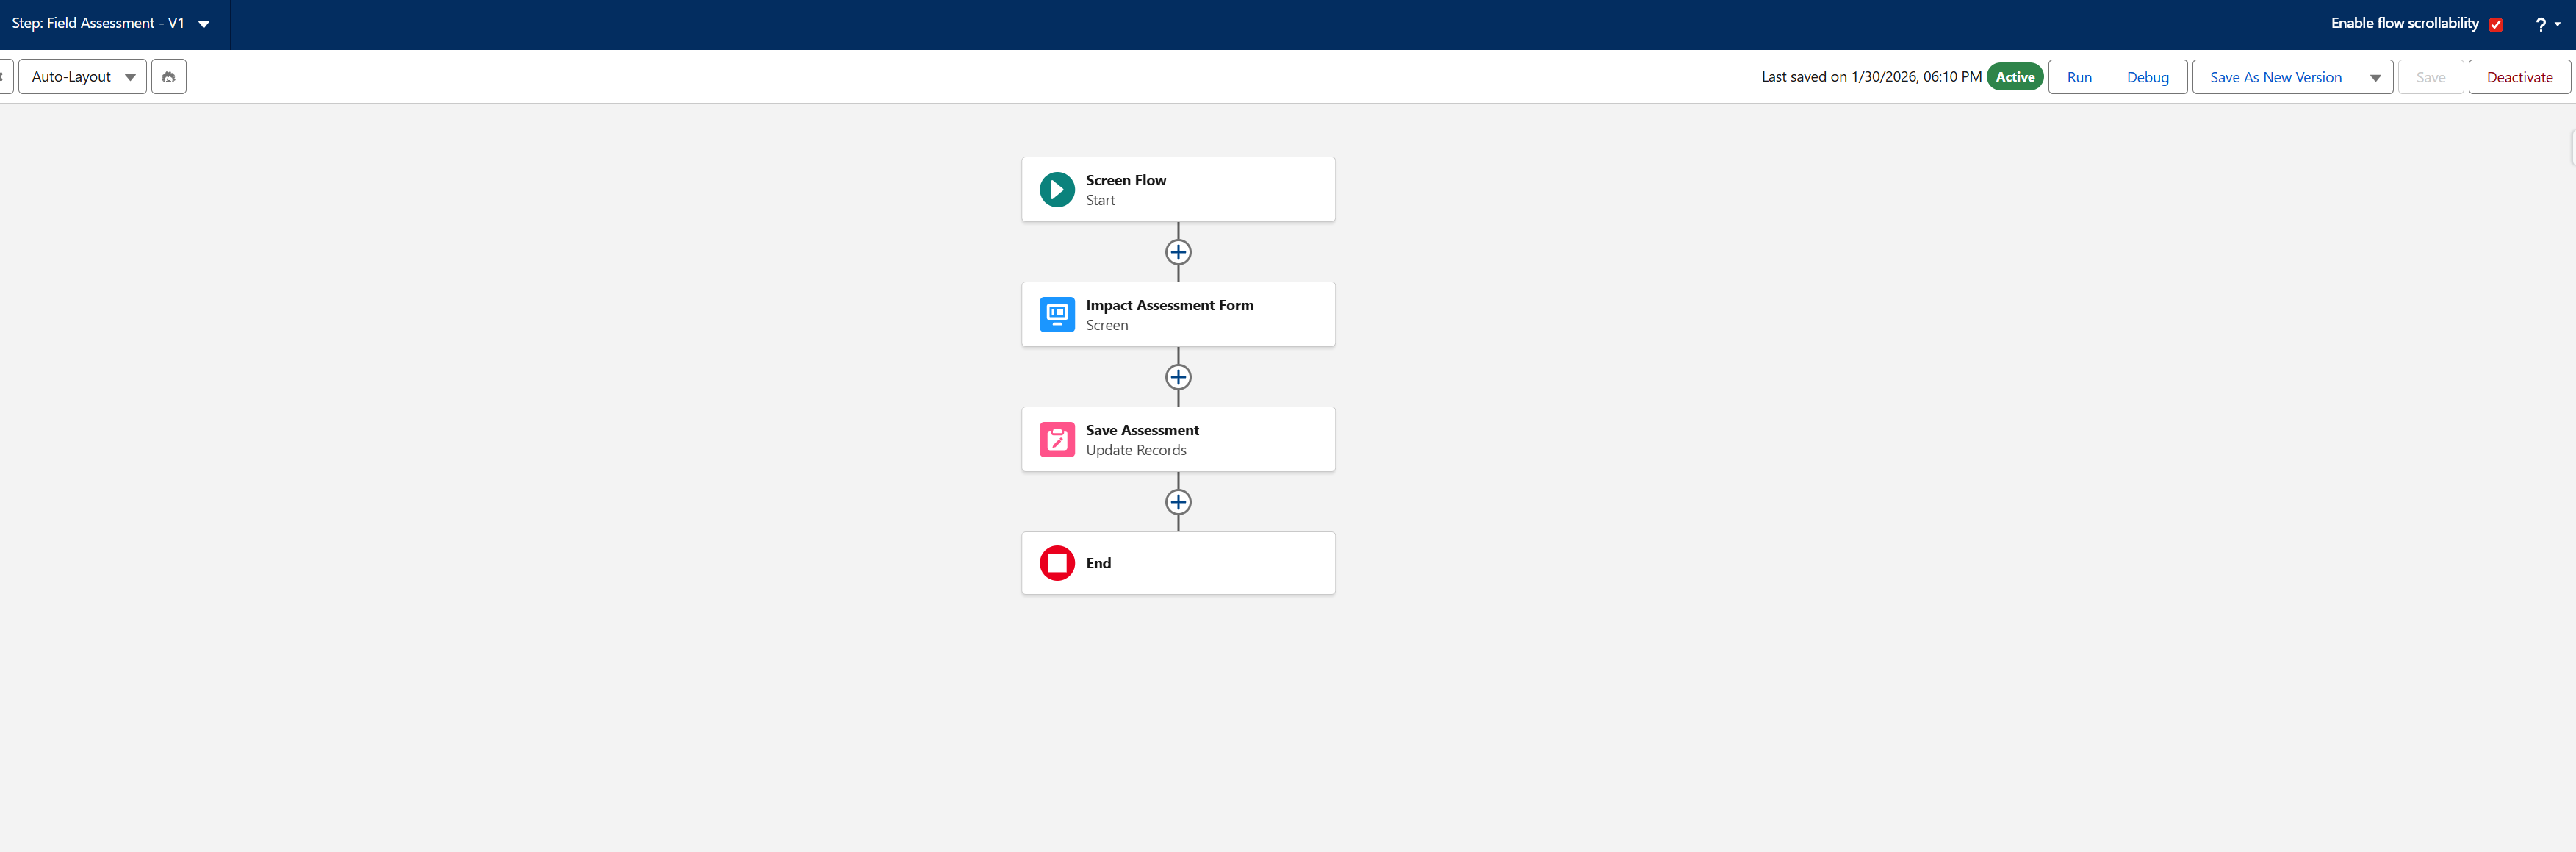This screenshot has height=852, width=2576.
Task: Click the disabled Save button
Action: coord(2430,77)
